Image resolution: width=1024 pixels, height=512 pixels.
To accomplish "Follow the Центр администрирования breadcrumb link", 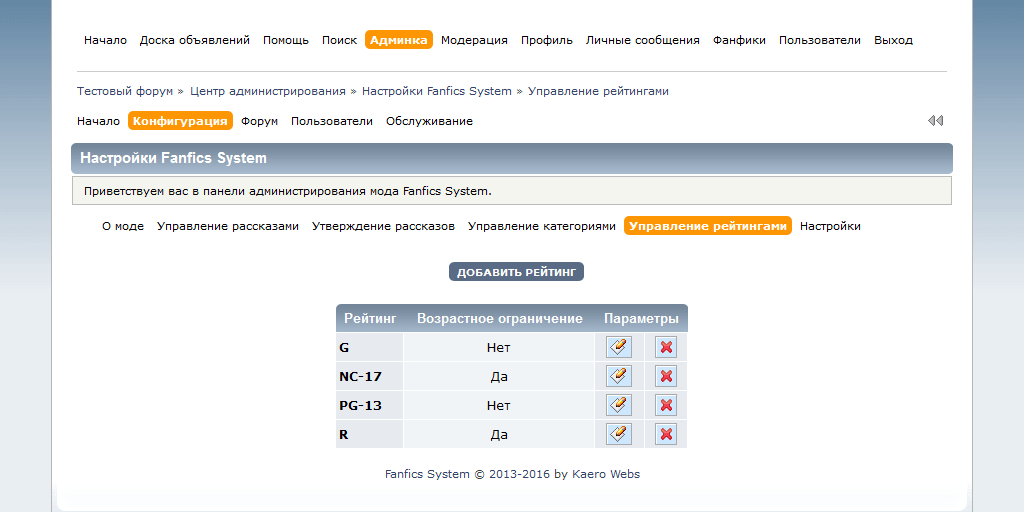I will [x=267, y=91].
